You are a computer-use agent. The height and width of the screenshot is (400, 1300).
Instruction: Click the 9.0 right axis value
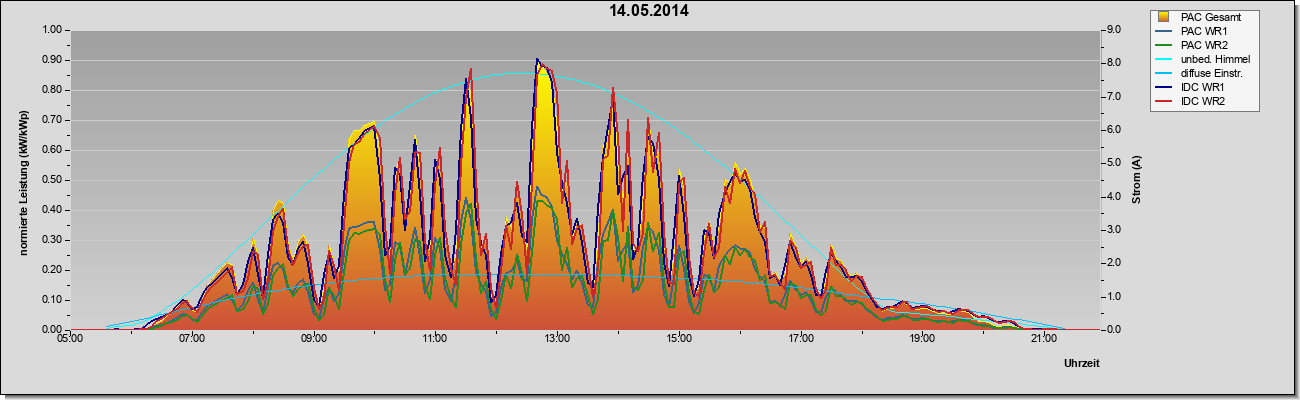[x=1114, y=30]
